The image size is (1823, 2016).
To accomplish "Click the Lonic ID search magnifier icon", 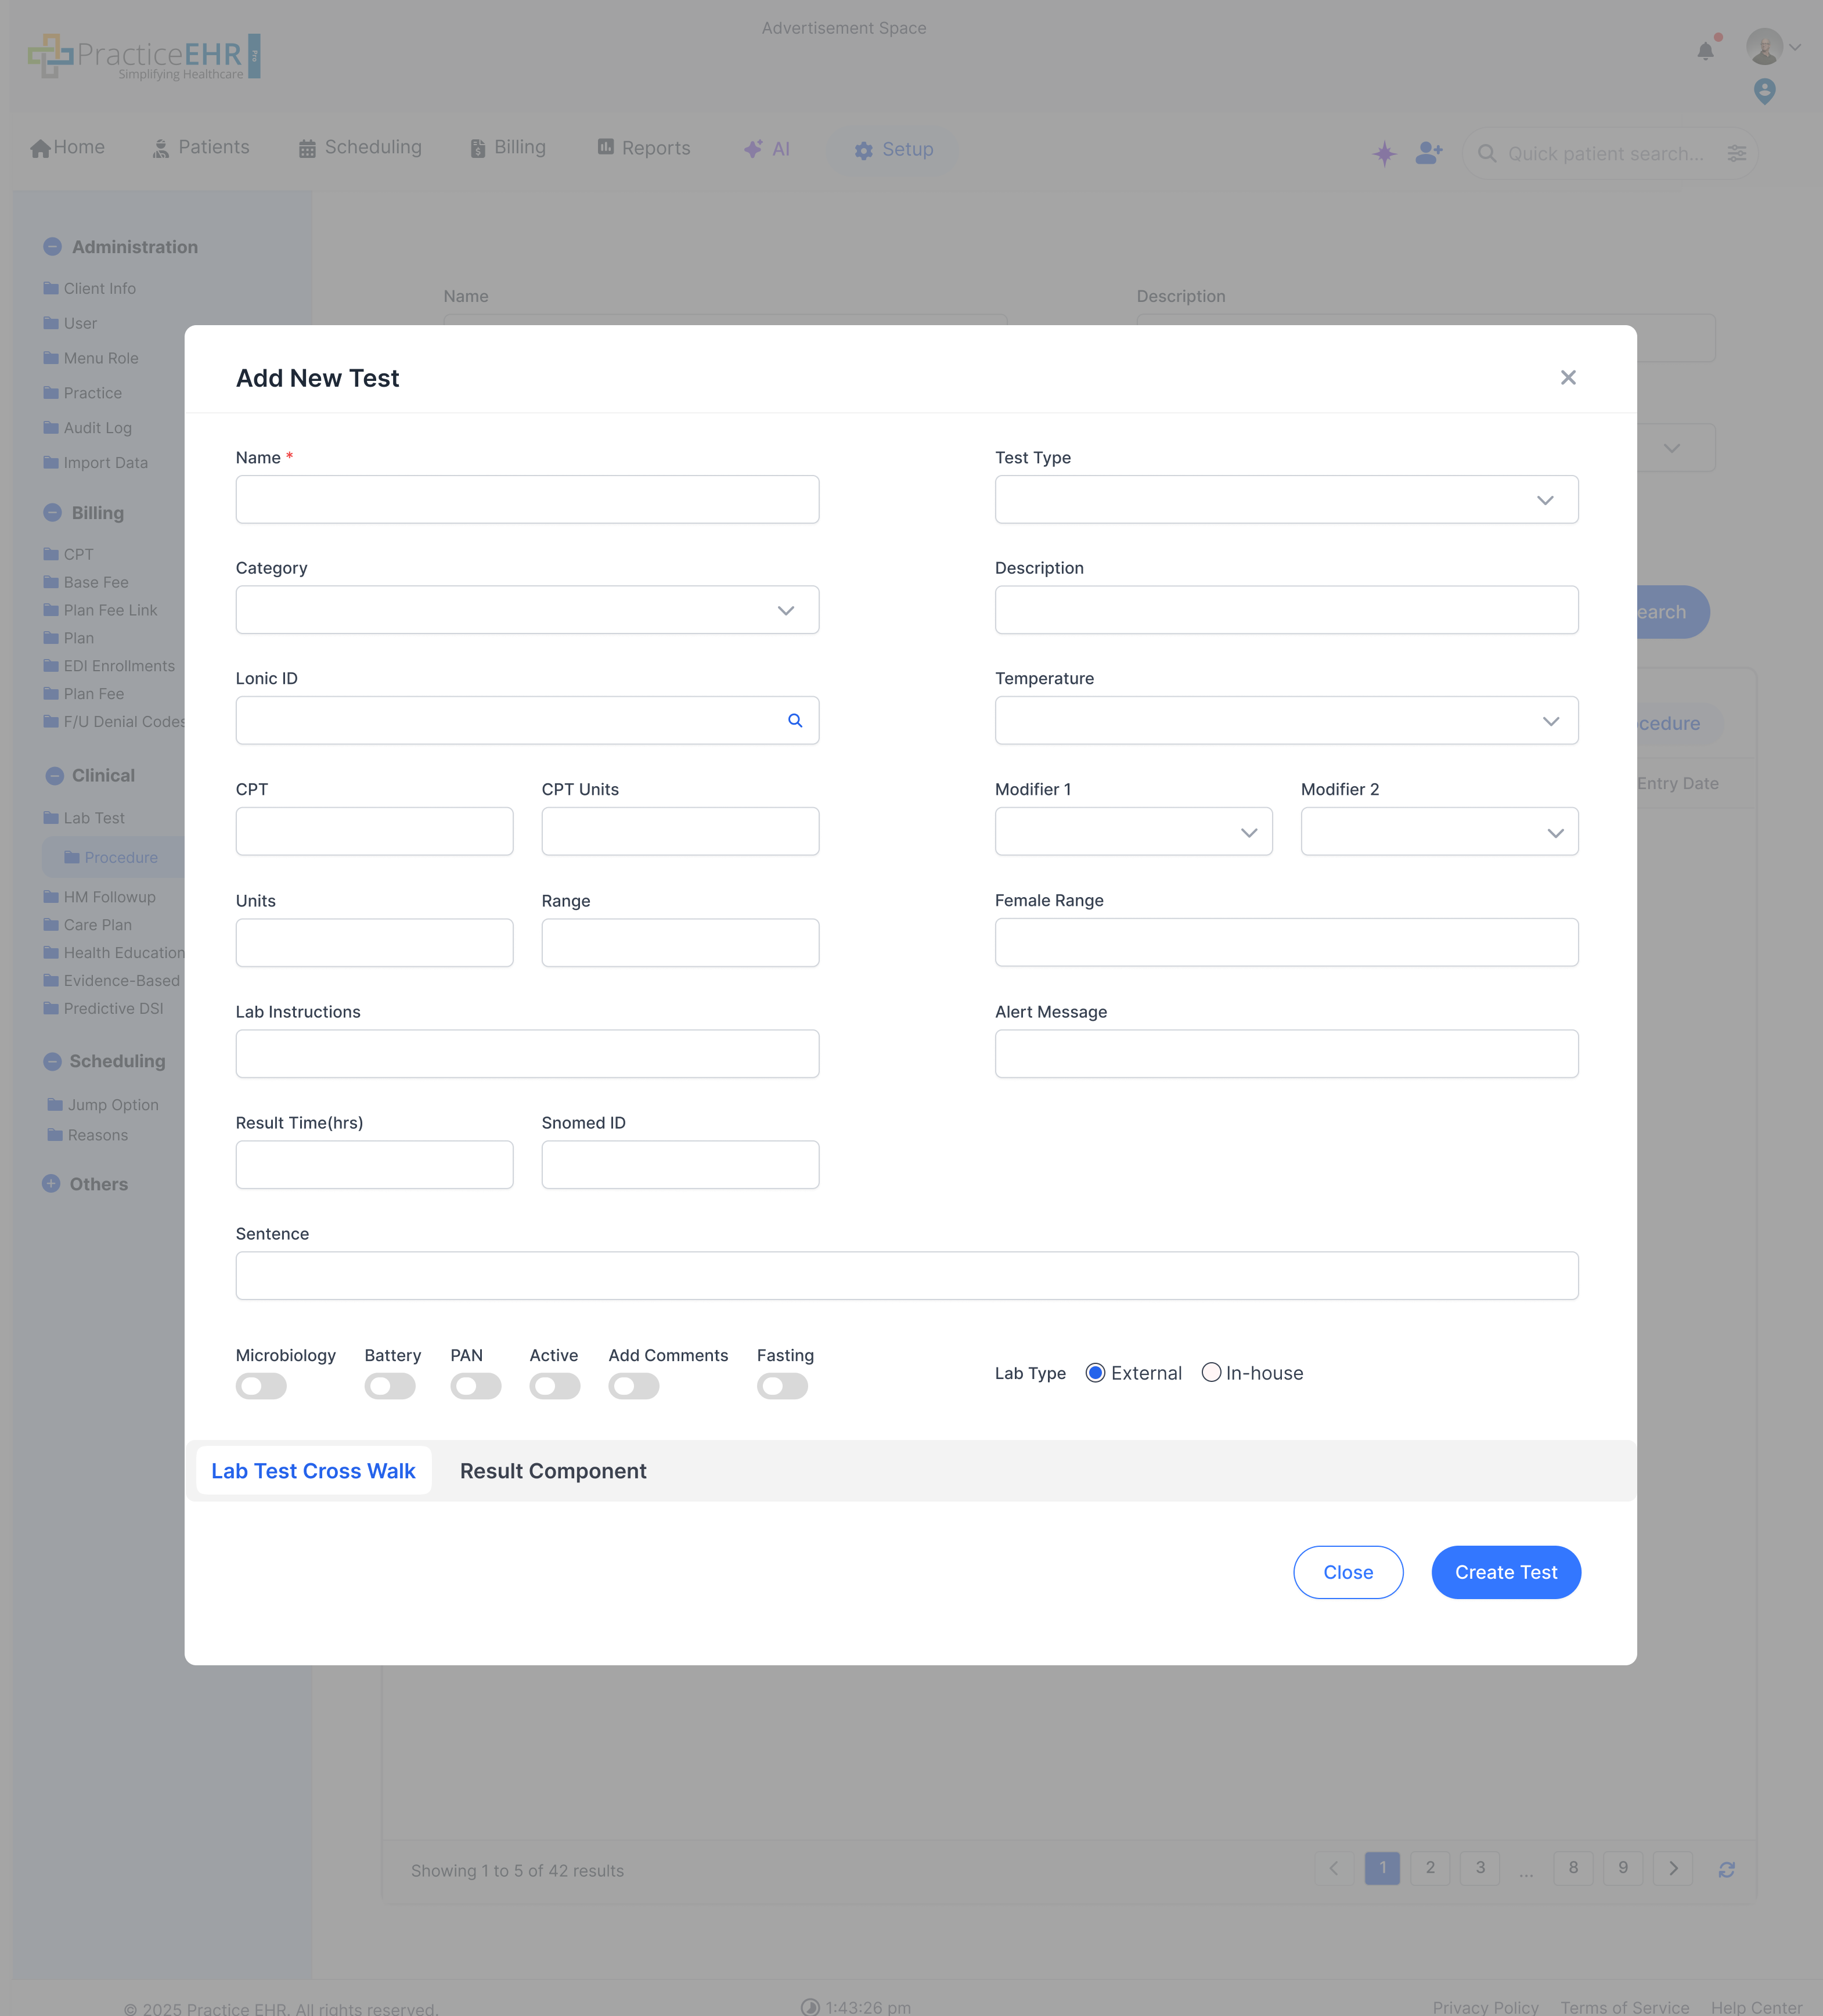I will pyautogui.click(x=796, y=720).
